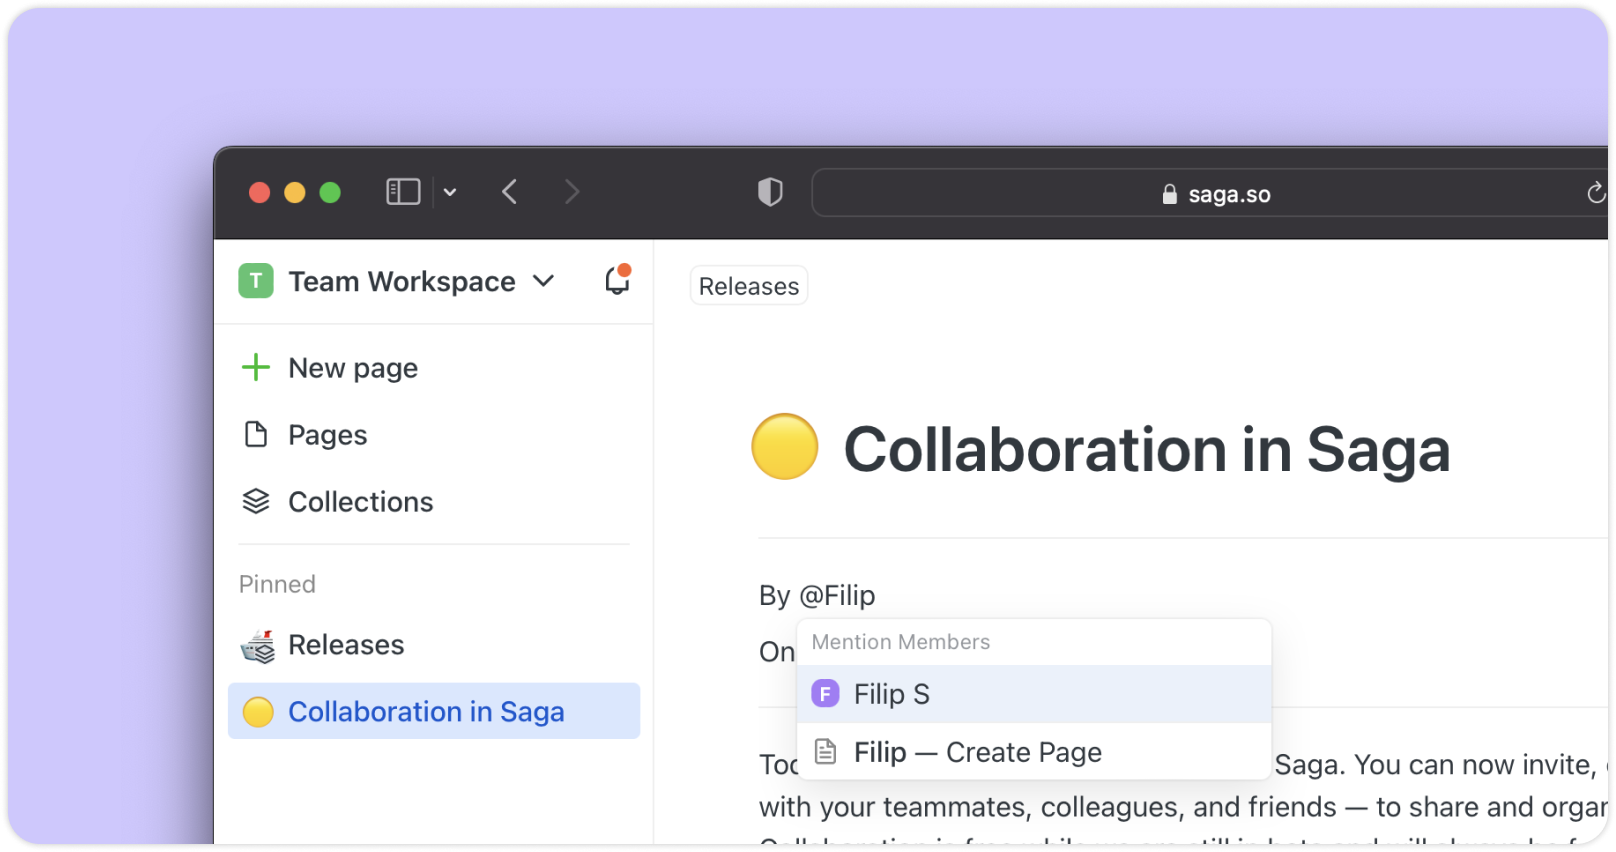Navigate back in browser history
The image size is (1616, 852).
tap(510, 192)
